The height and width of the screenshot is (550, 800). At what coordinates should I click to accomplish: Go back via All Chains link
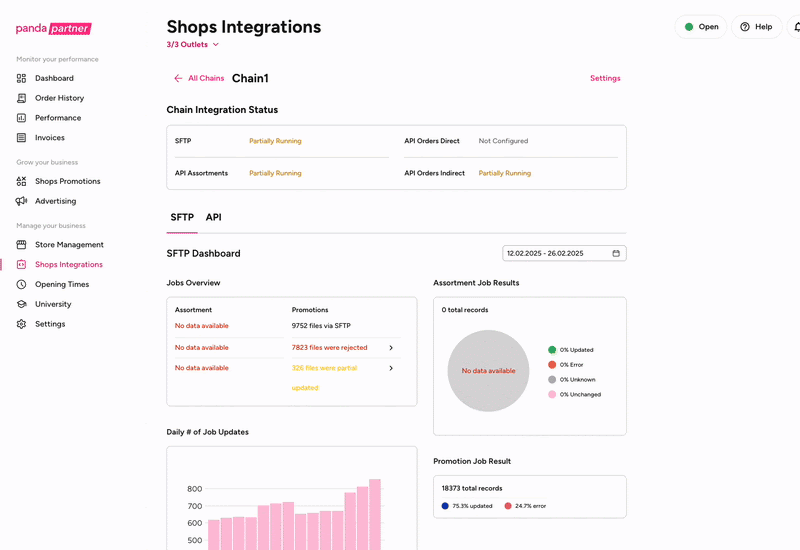(199, 78)
